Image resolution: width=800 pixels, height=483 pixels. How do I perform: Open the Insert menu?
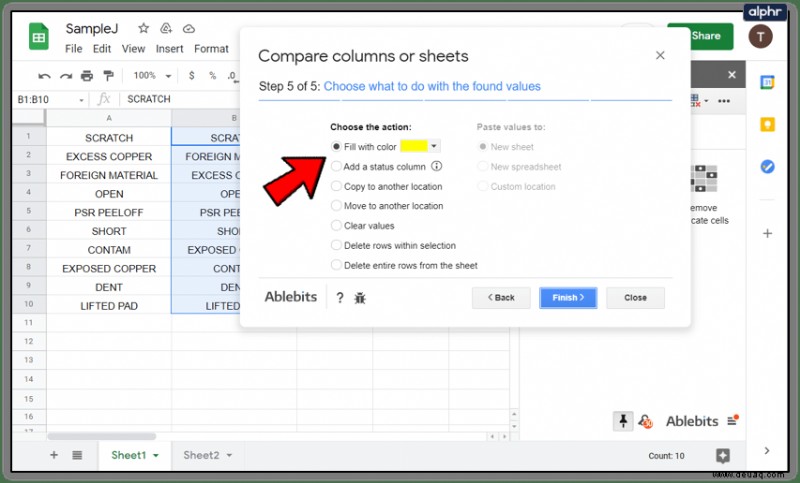(169, 49)
